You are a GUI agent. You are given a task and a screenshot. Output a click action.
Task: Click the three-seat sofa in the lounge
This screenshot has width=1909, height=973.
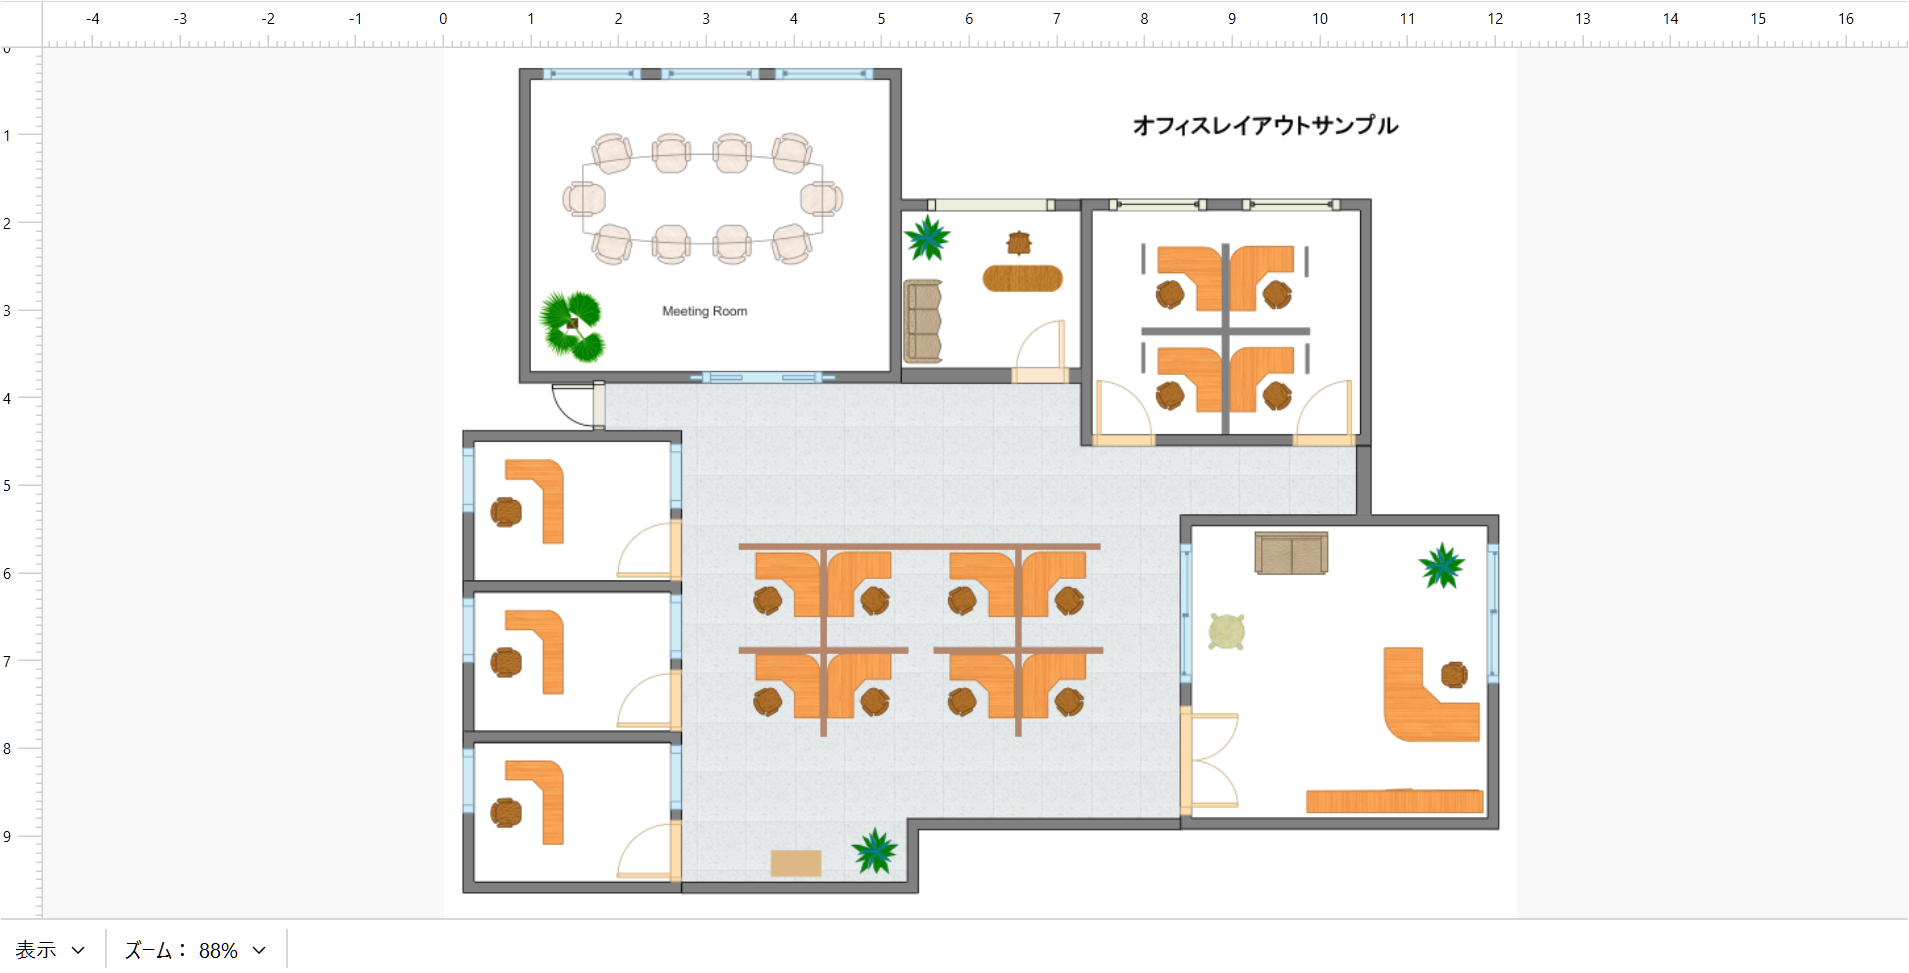point(922,321)
